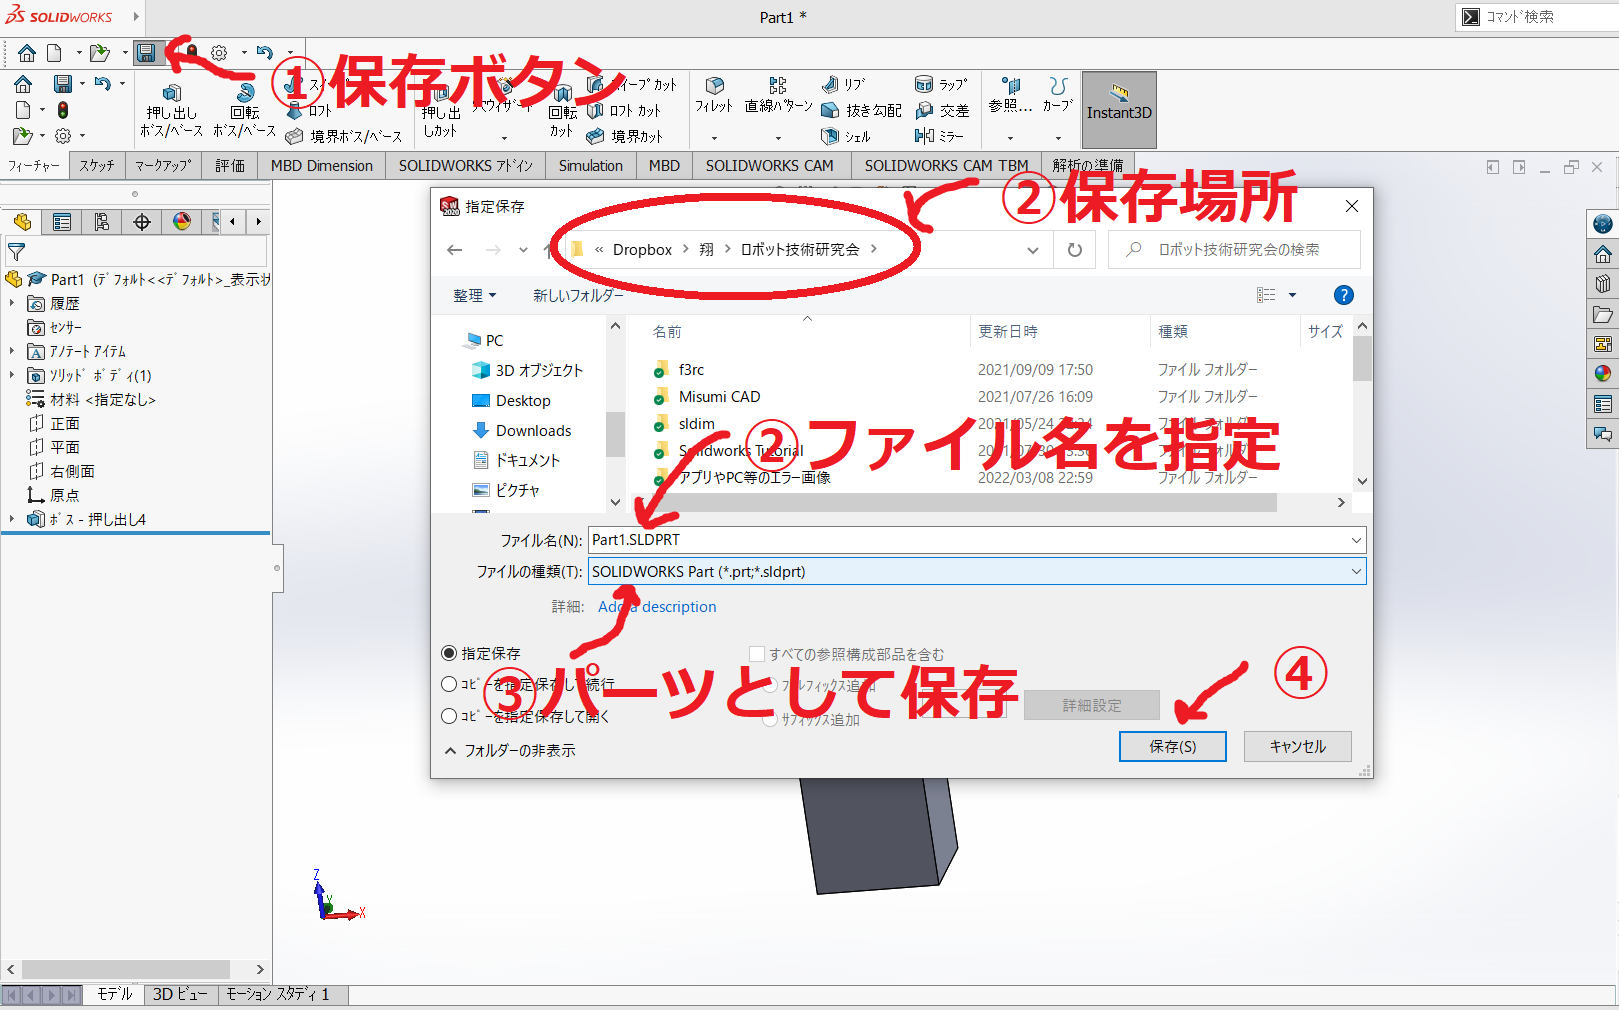Click the Rebuild traffic light icon in top toolbar
1619x1010 pixels.
(191, 52)
